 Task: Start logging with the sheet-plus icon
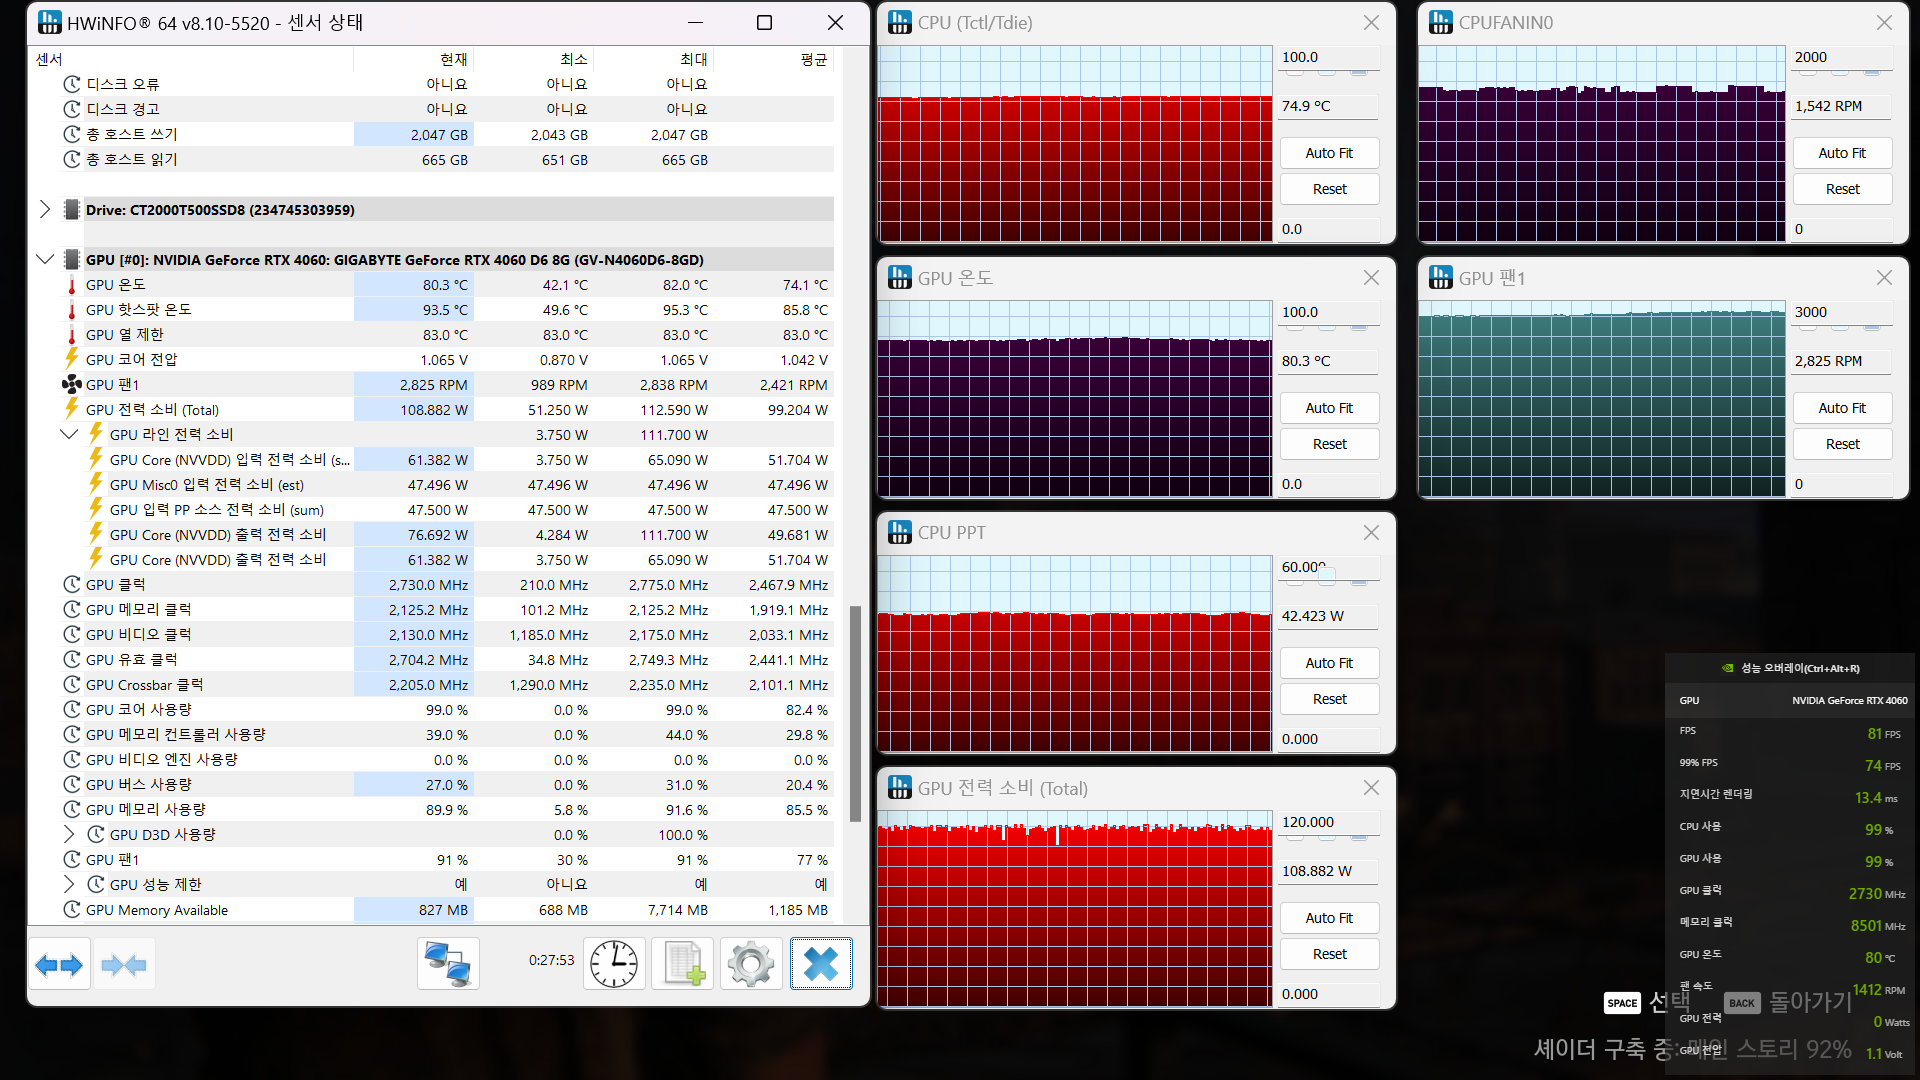click(683, 965)
